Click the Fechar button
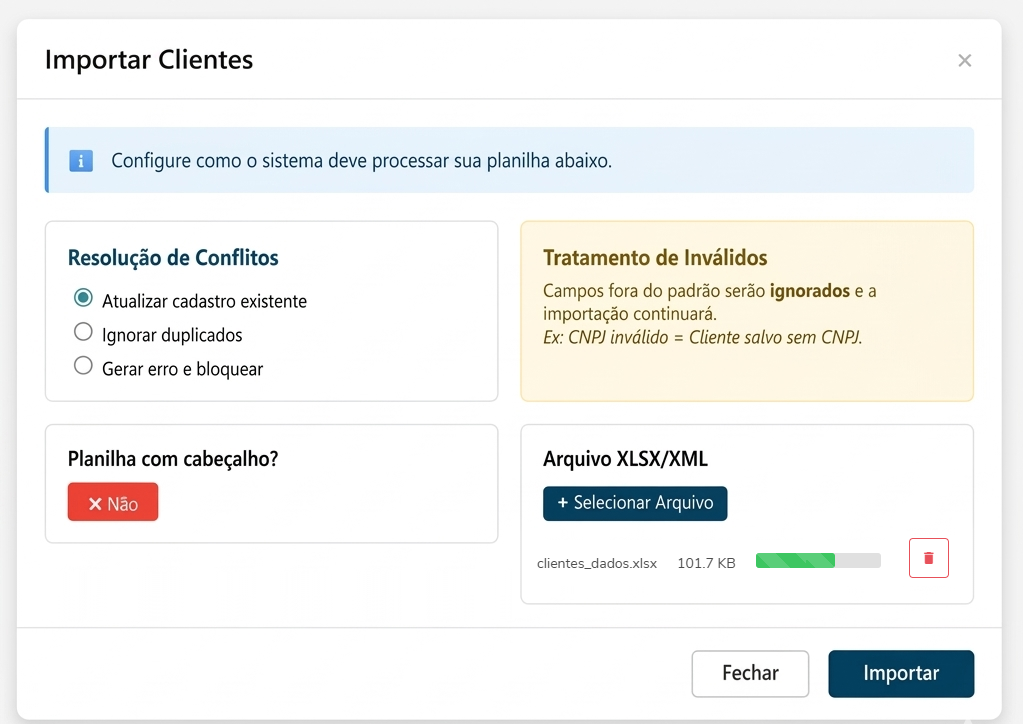1023x724 pixels. [750, 673]
